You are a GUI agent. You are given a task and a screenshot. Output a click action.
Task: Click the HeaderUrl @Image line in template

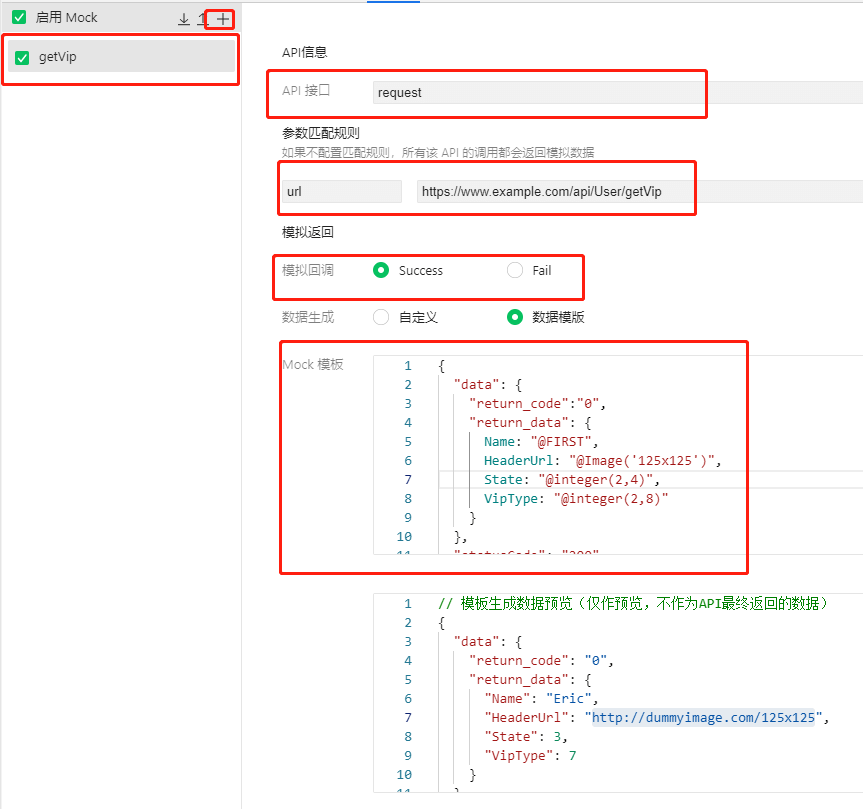[602, 461]
